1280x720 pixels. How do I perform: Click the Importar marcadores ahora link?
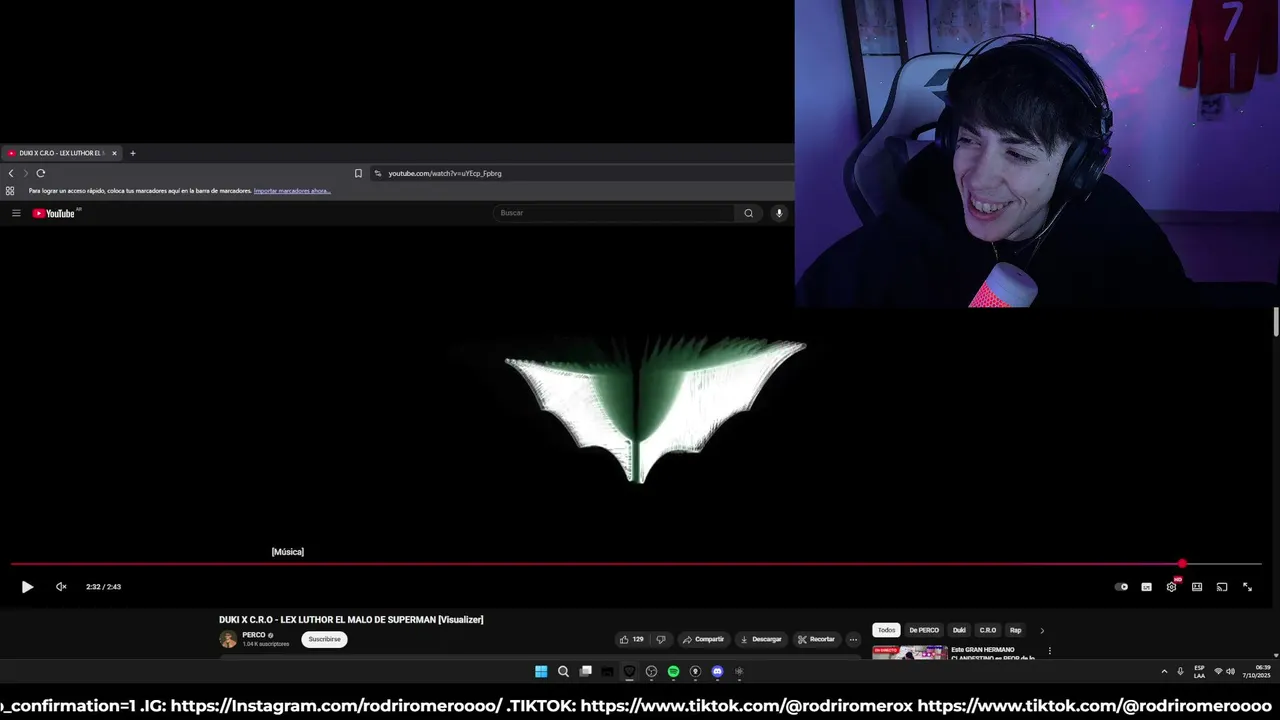pos(292,190)
